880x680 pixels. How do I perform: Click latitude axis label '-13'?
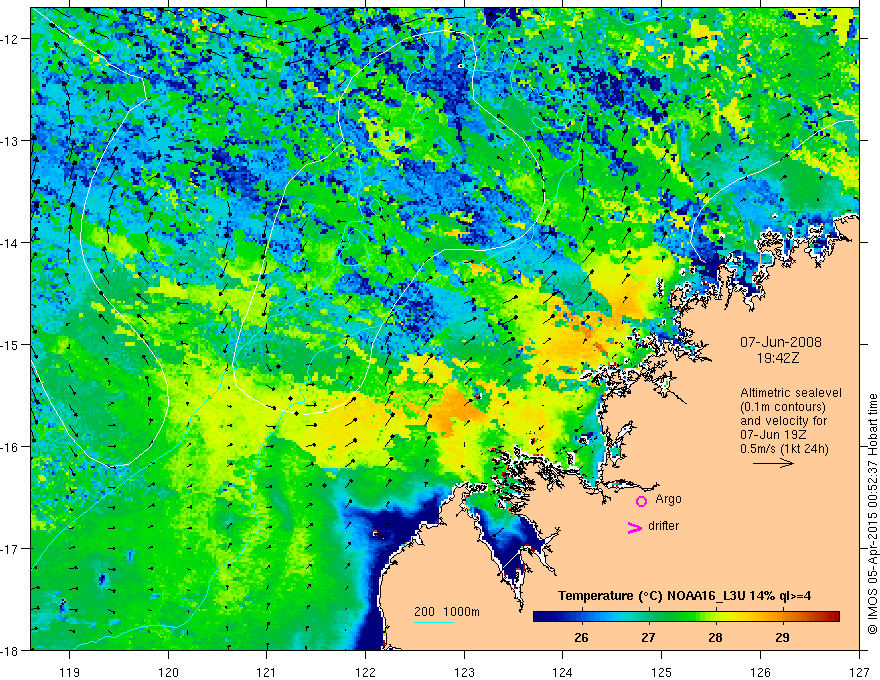point(10,141)
